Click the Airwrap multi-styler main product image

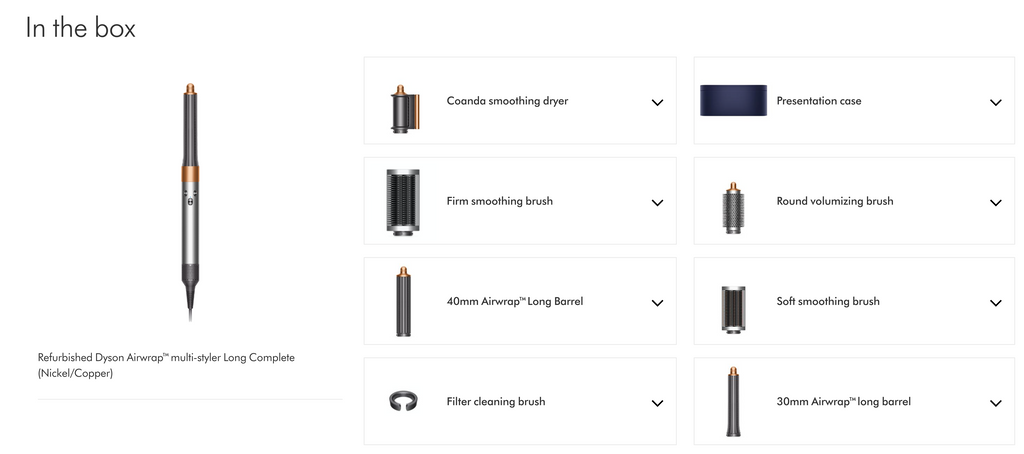coord(190,202)
